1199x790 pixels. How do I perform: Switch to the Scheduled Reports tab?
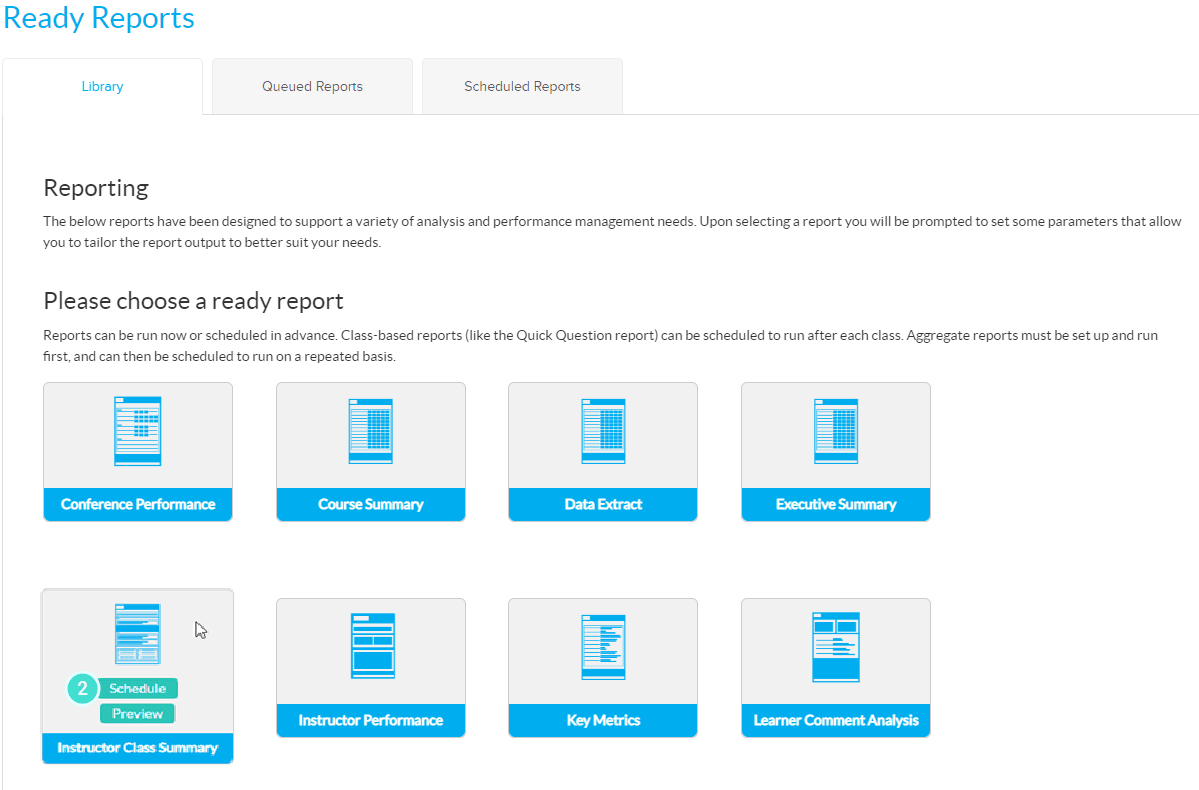point(521,86)
